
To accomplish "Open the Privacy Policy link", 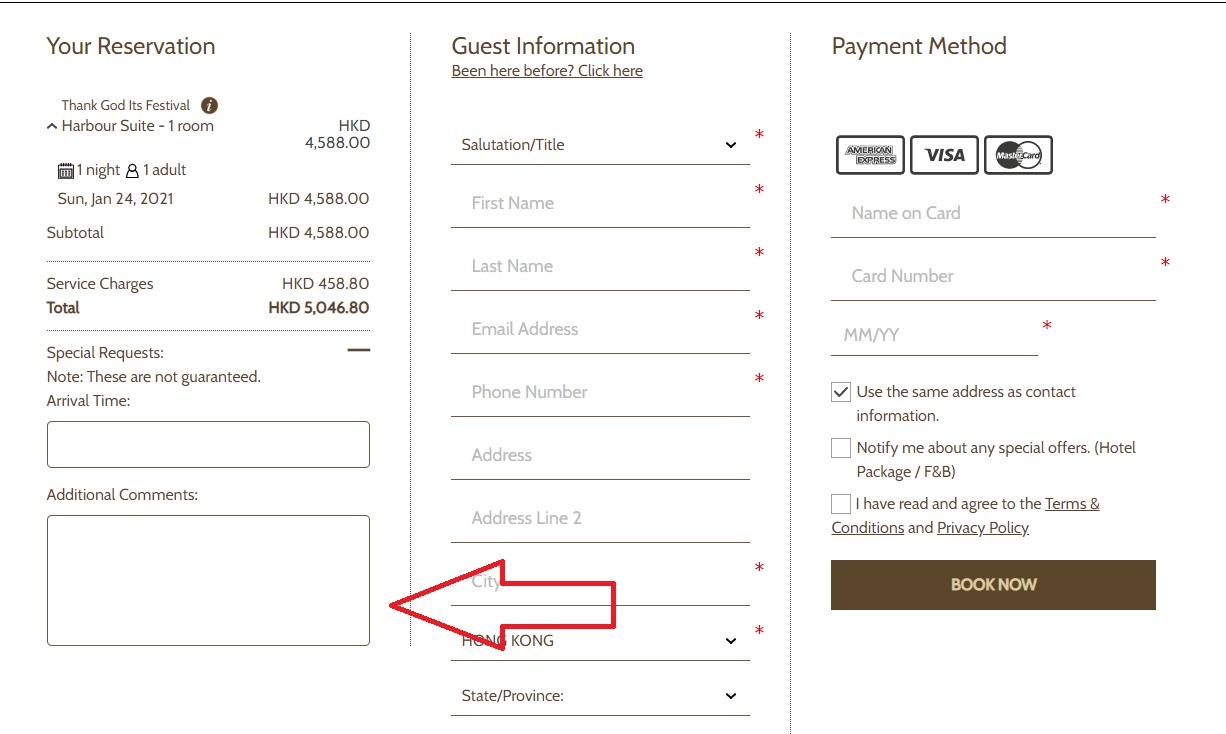I will tap(983, 528).
